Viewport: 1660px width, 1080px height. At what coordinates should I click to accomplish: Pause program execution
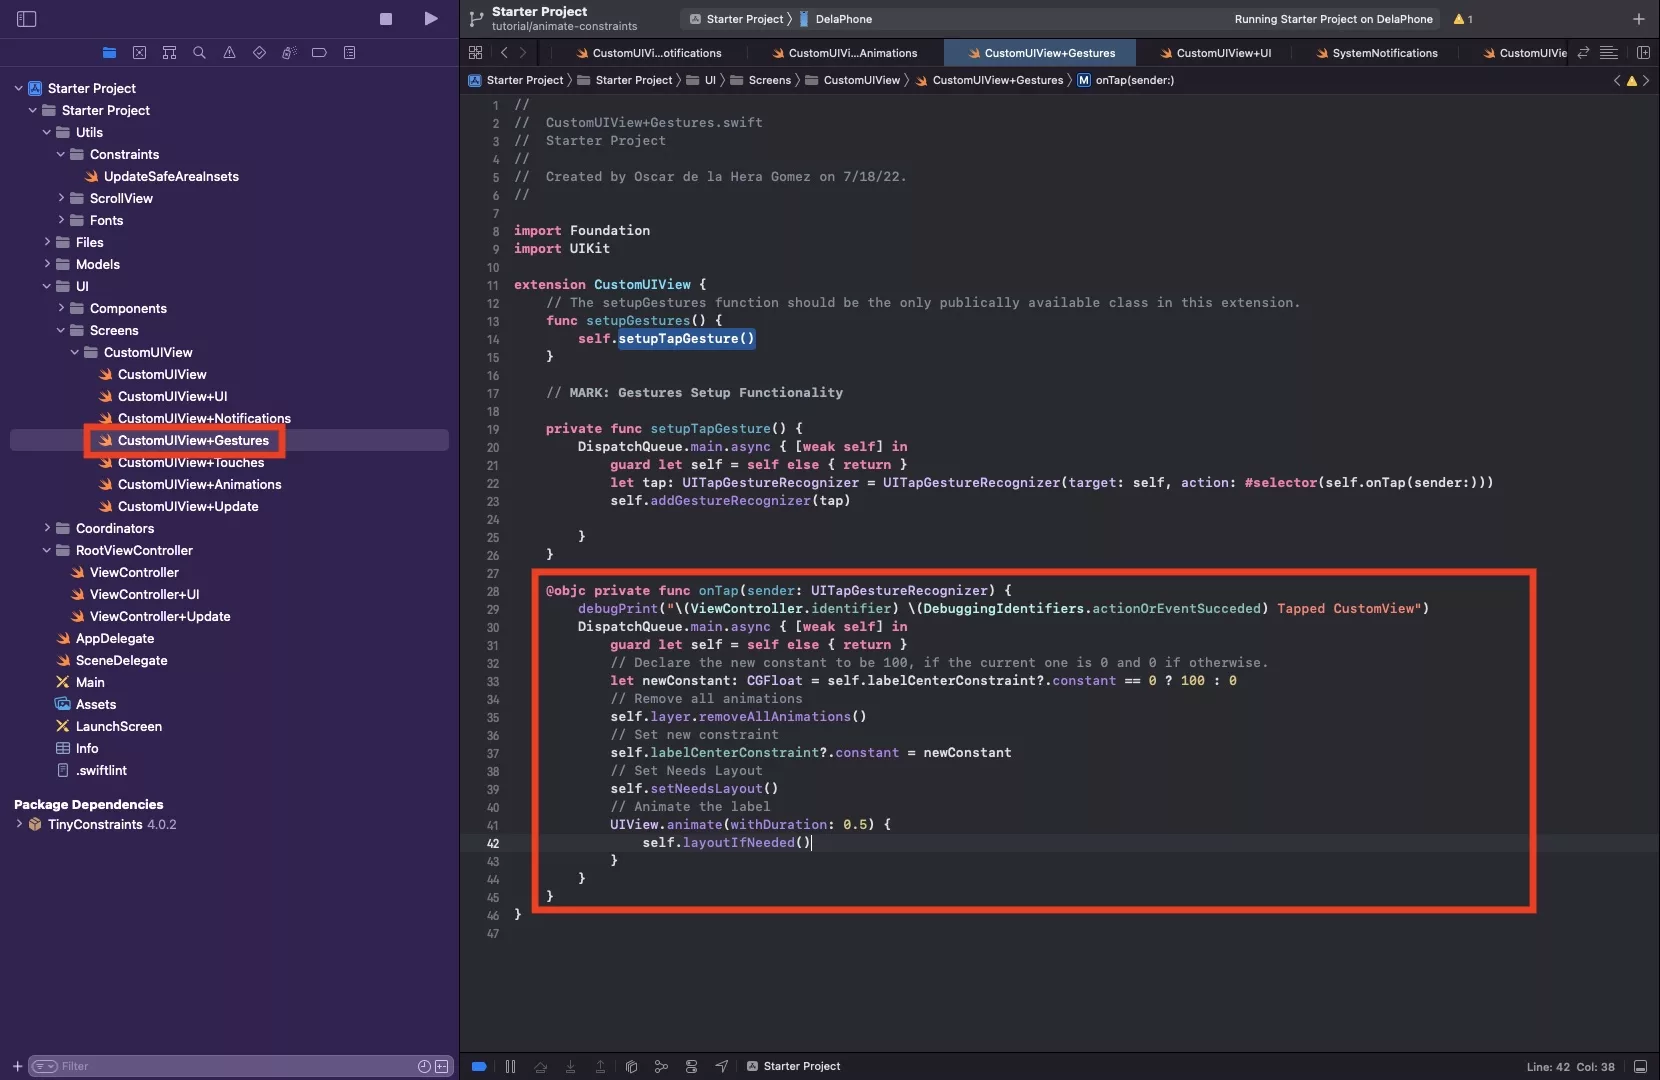(x=511, y=1067)
